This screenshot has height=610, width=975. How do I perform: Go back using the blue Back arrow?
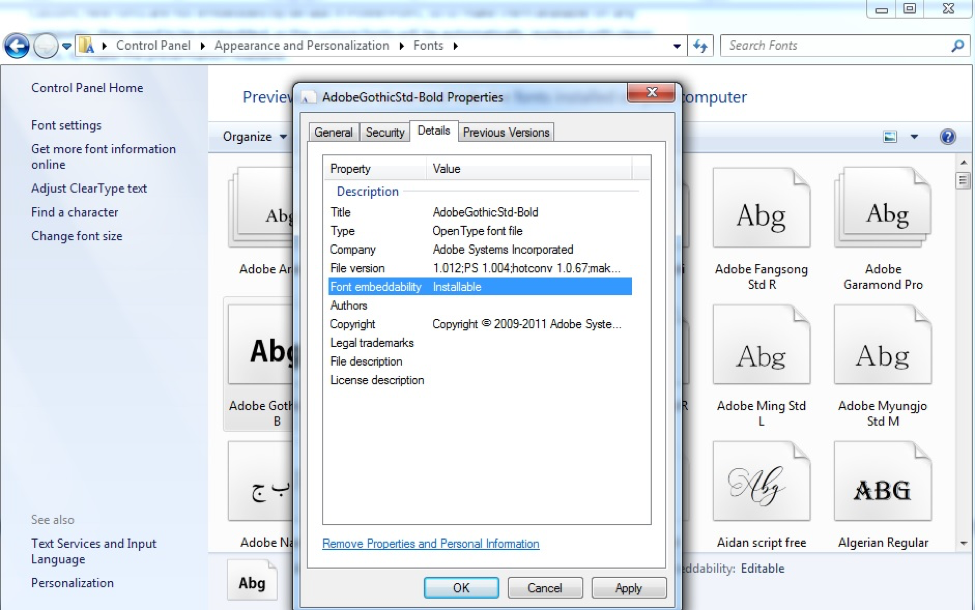point(17,45)
